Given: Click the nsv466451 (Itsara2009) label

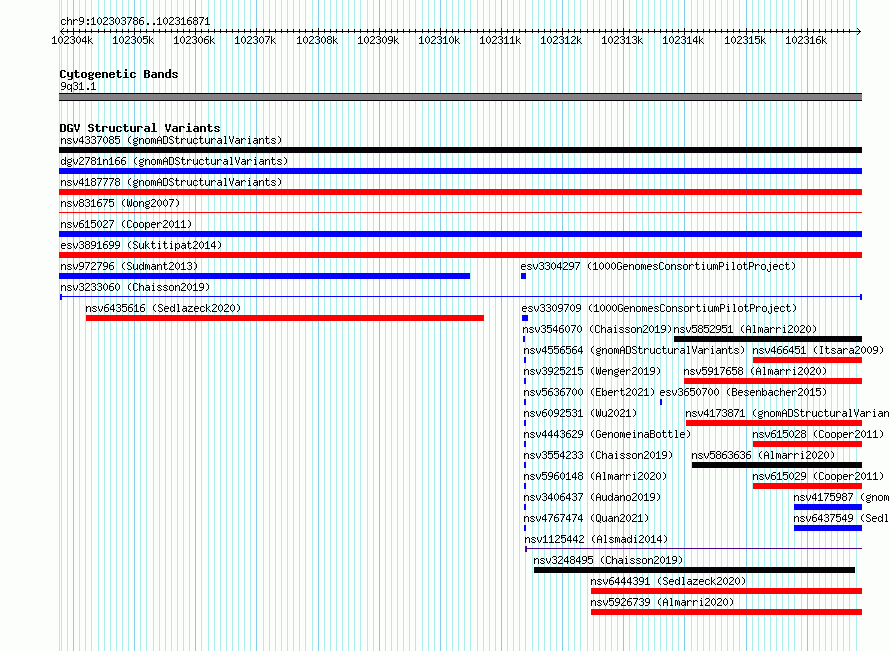Looking at the screenshot, I should click(818, 350).
